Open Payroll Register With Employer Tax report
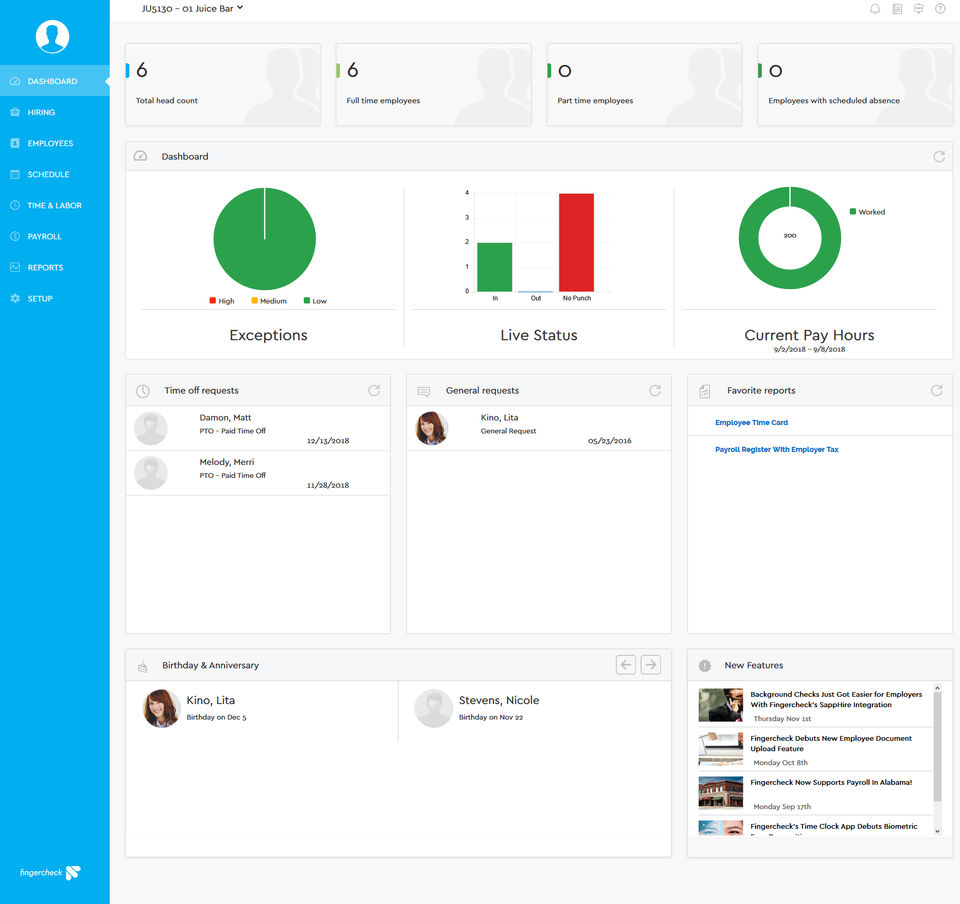The width and height of the screenshot is (960, 904). coord(776,449)
